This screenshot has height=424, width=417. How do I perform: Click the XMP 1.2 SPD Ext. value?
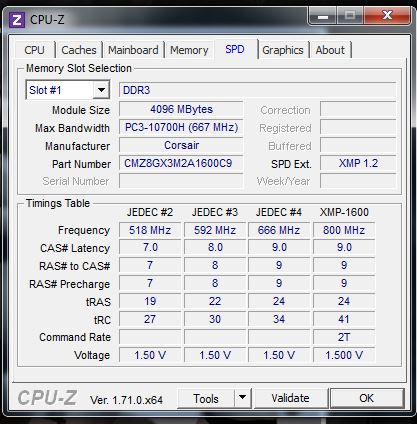(x=358, y=163)
